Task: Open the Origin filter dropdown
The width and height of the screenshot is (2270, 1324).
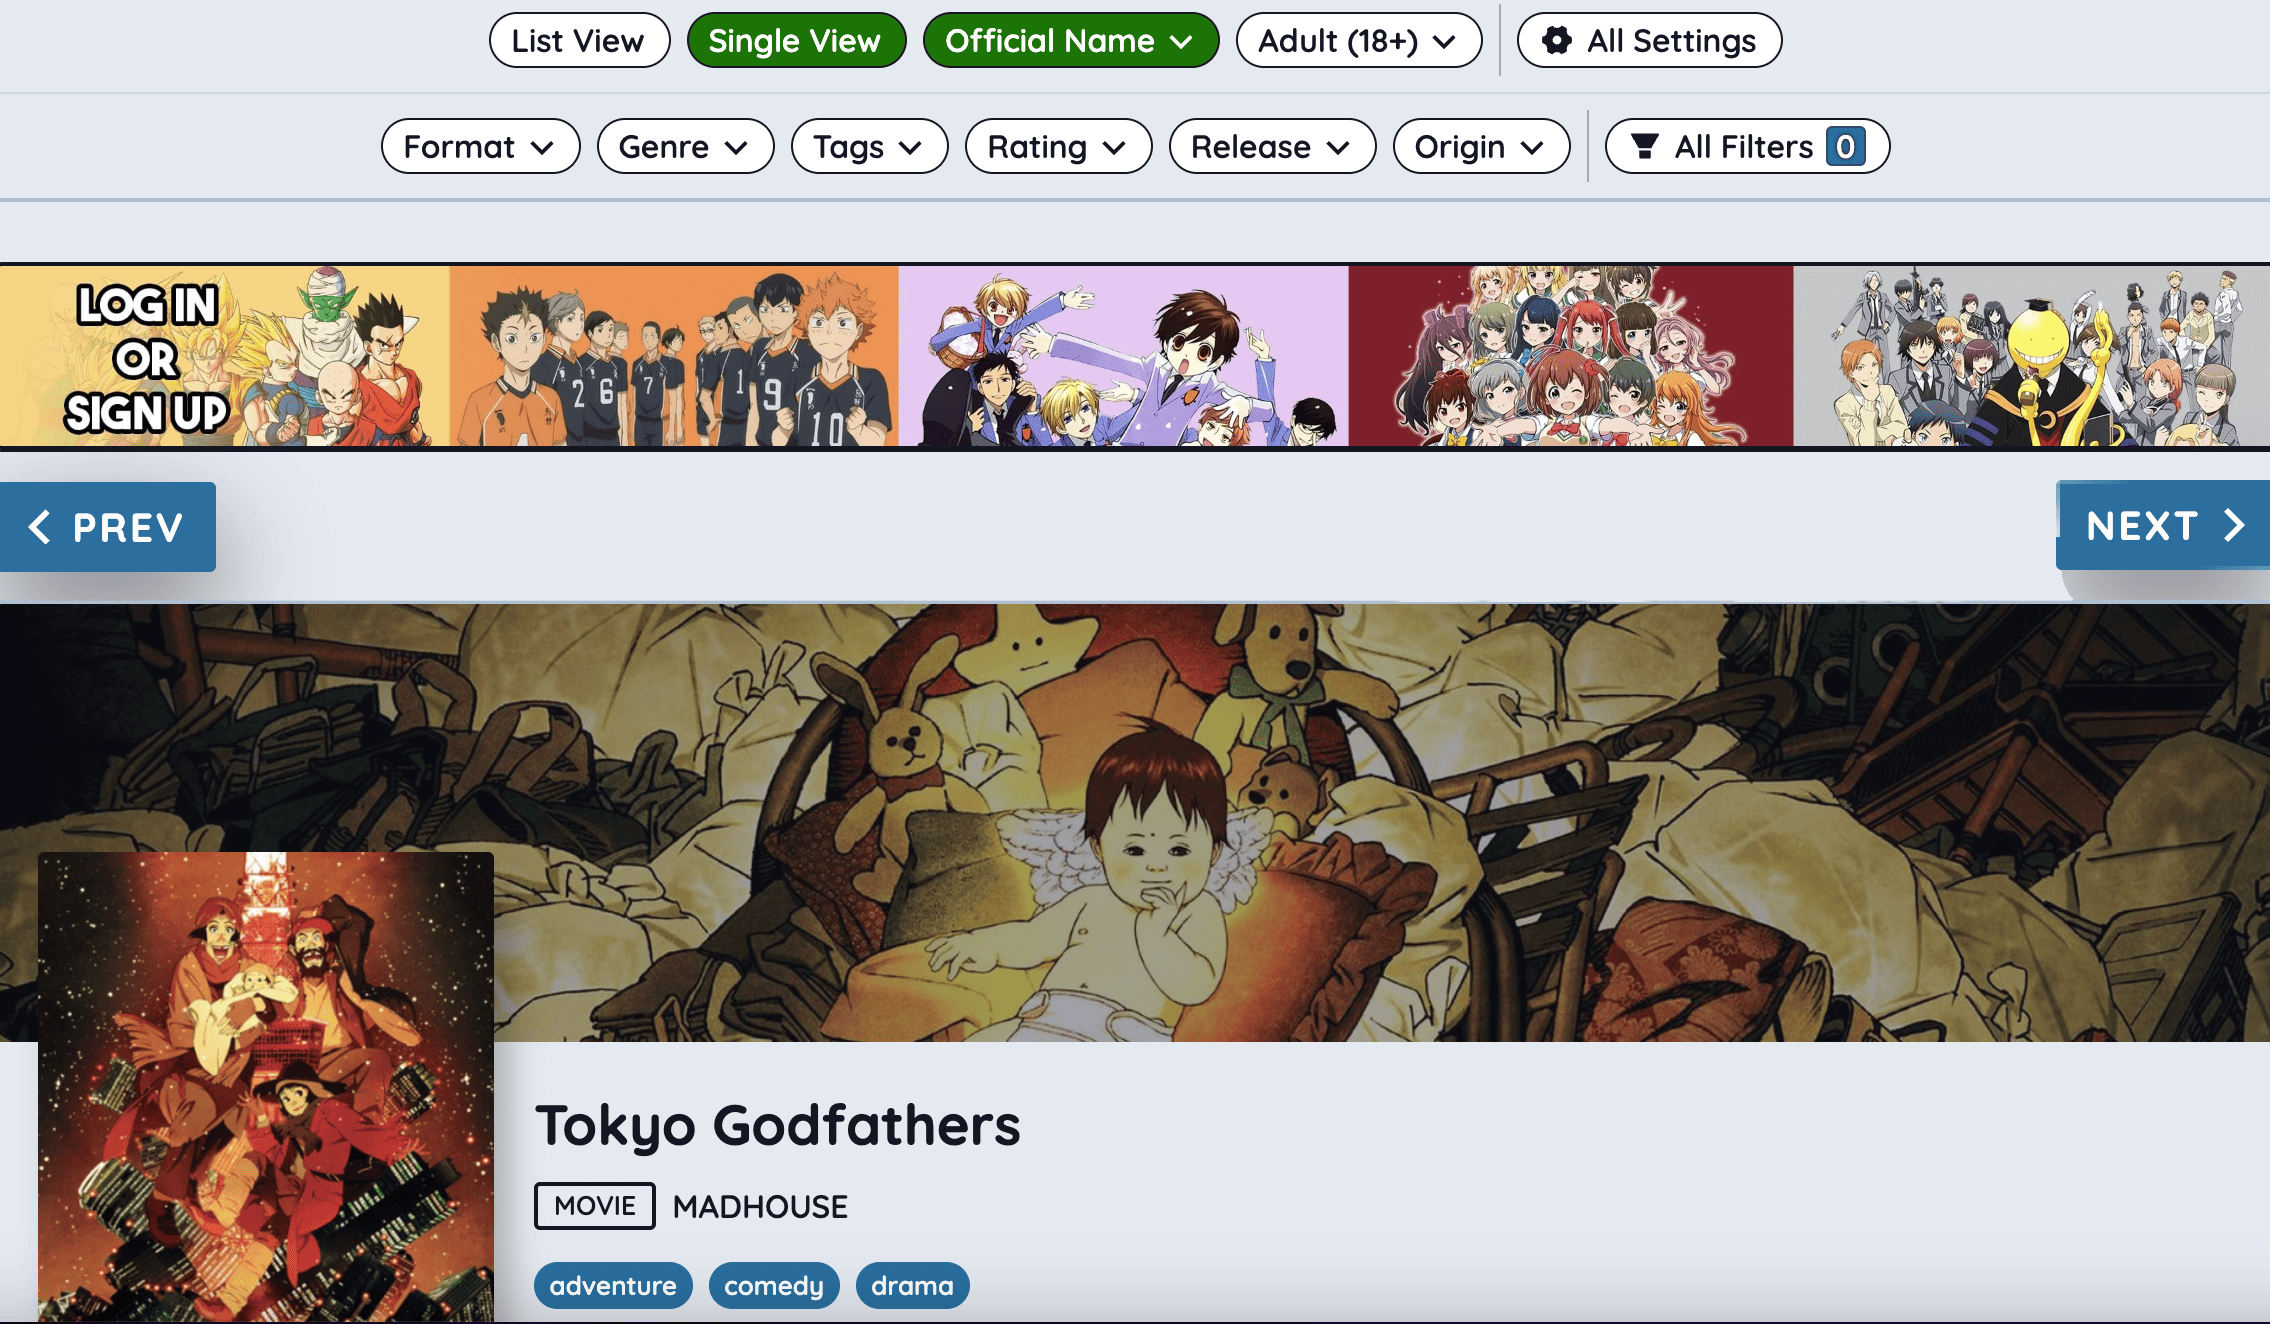Action: pyautogui.click(x=1482, y=147)
